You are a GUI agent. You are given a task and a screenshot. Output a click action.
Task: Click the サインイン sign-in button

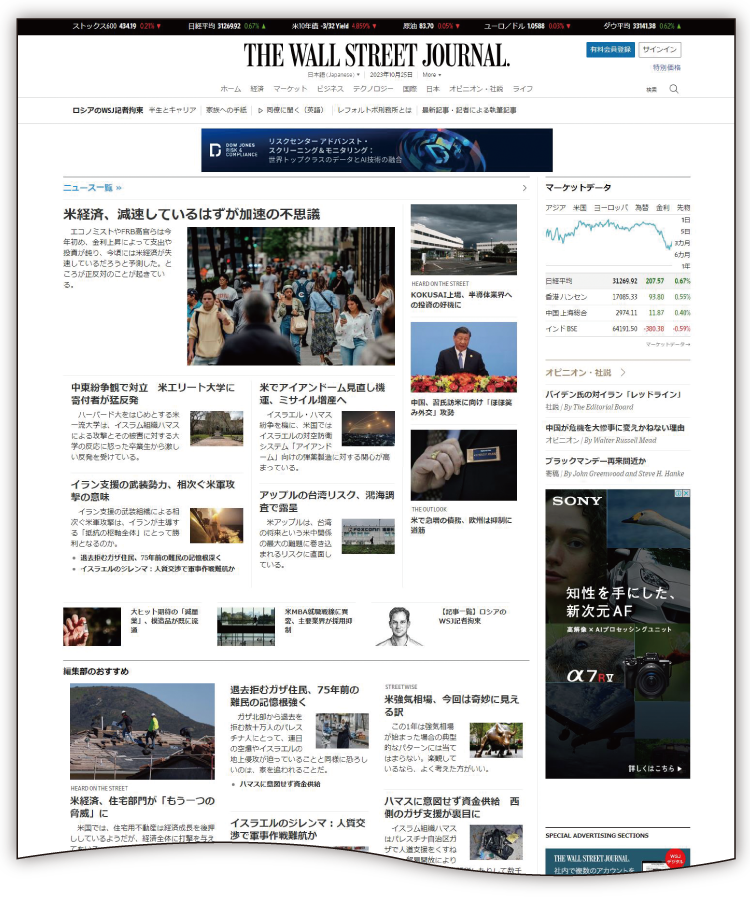coord(659,49)
